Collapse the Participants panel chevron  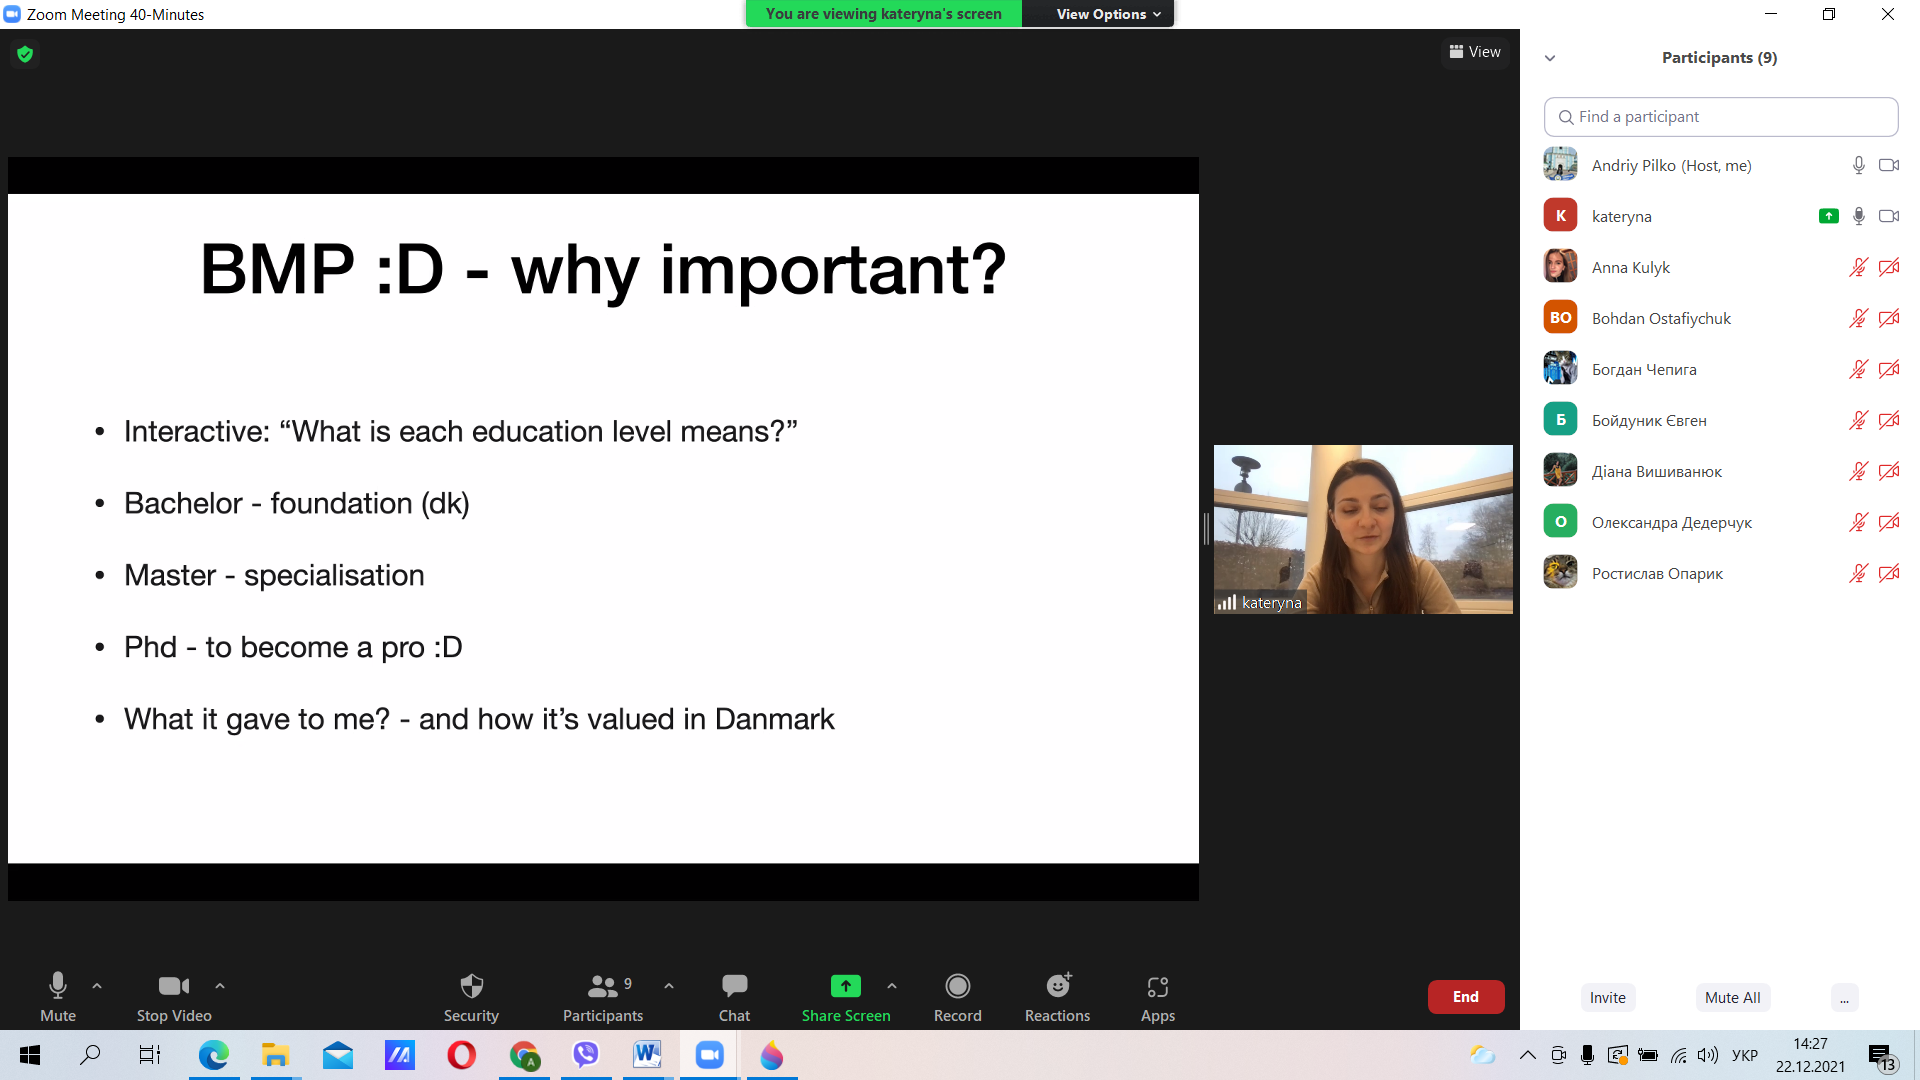click(x=1550, y=58)
